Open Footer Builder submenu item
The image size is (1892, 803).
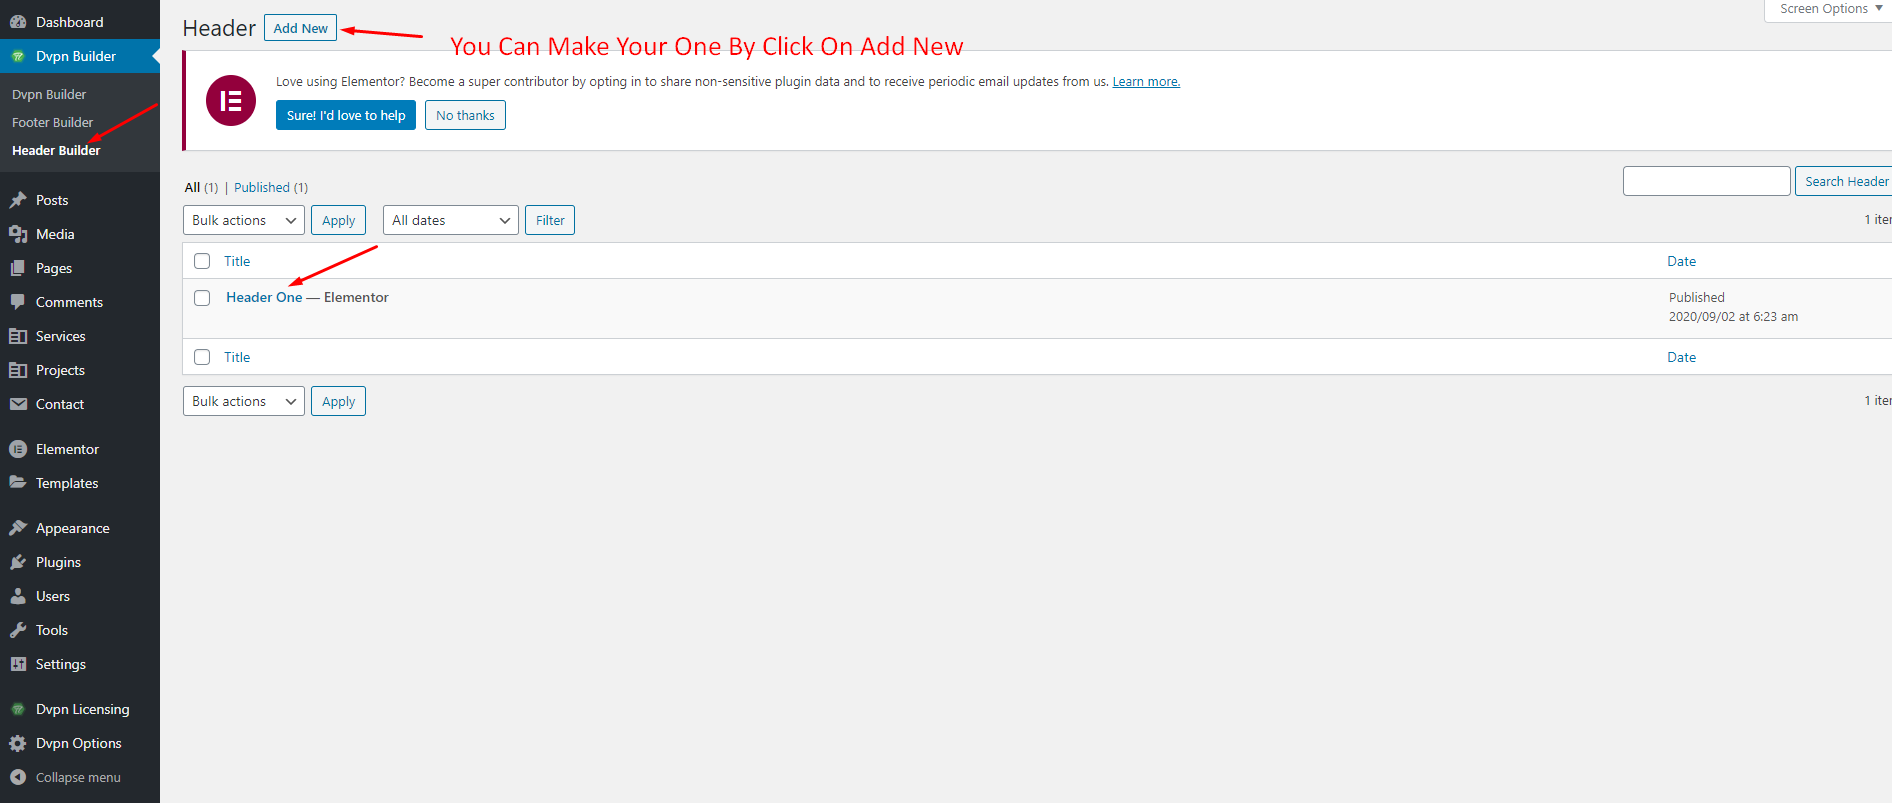point(52,122)
